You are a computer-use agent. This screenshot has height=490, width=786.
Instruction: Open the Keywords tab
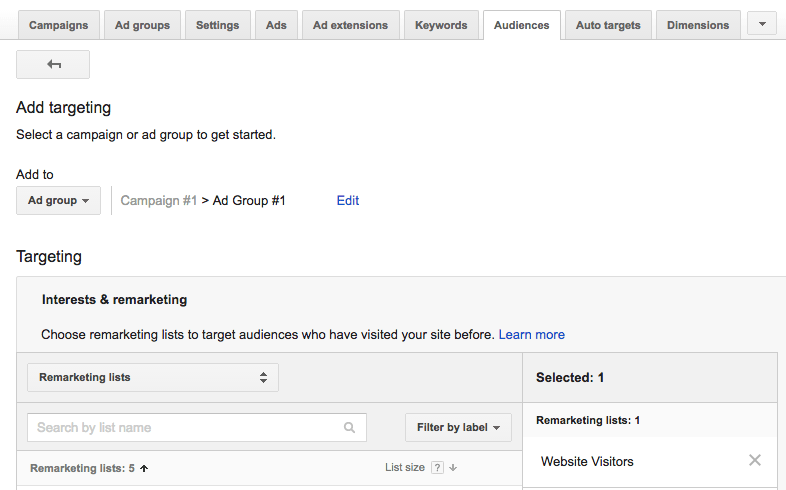point(441,25)
